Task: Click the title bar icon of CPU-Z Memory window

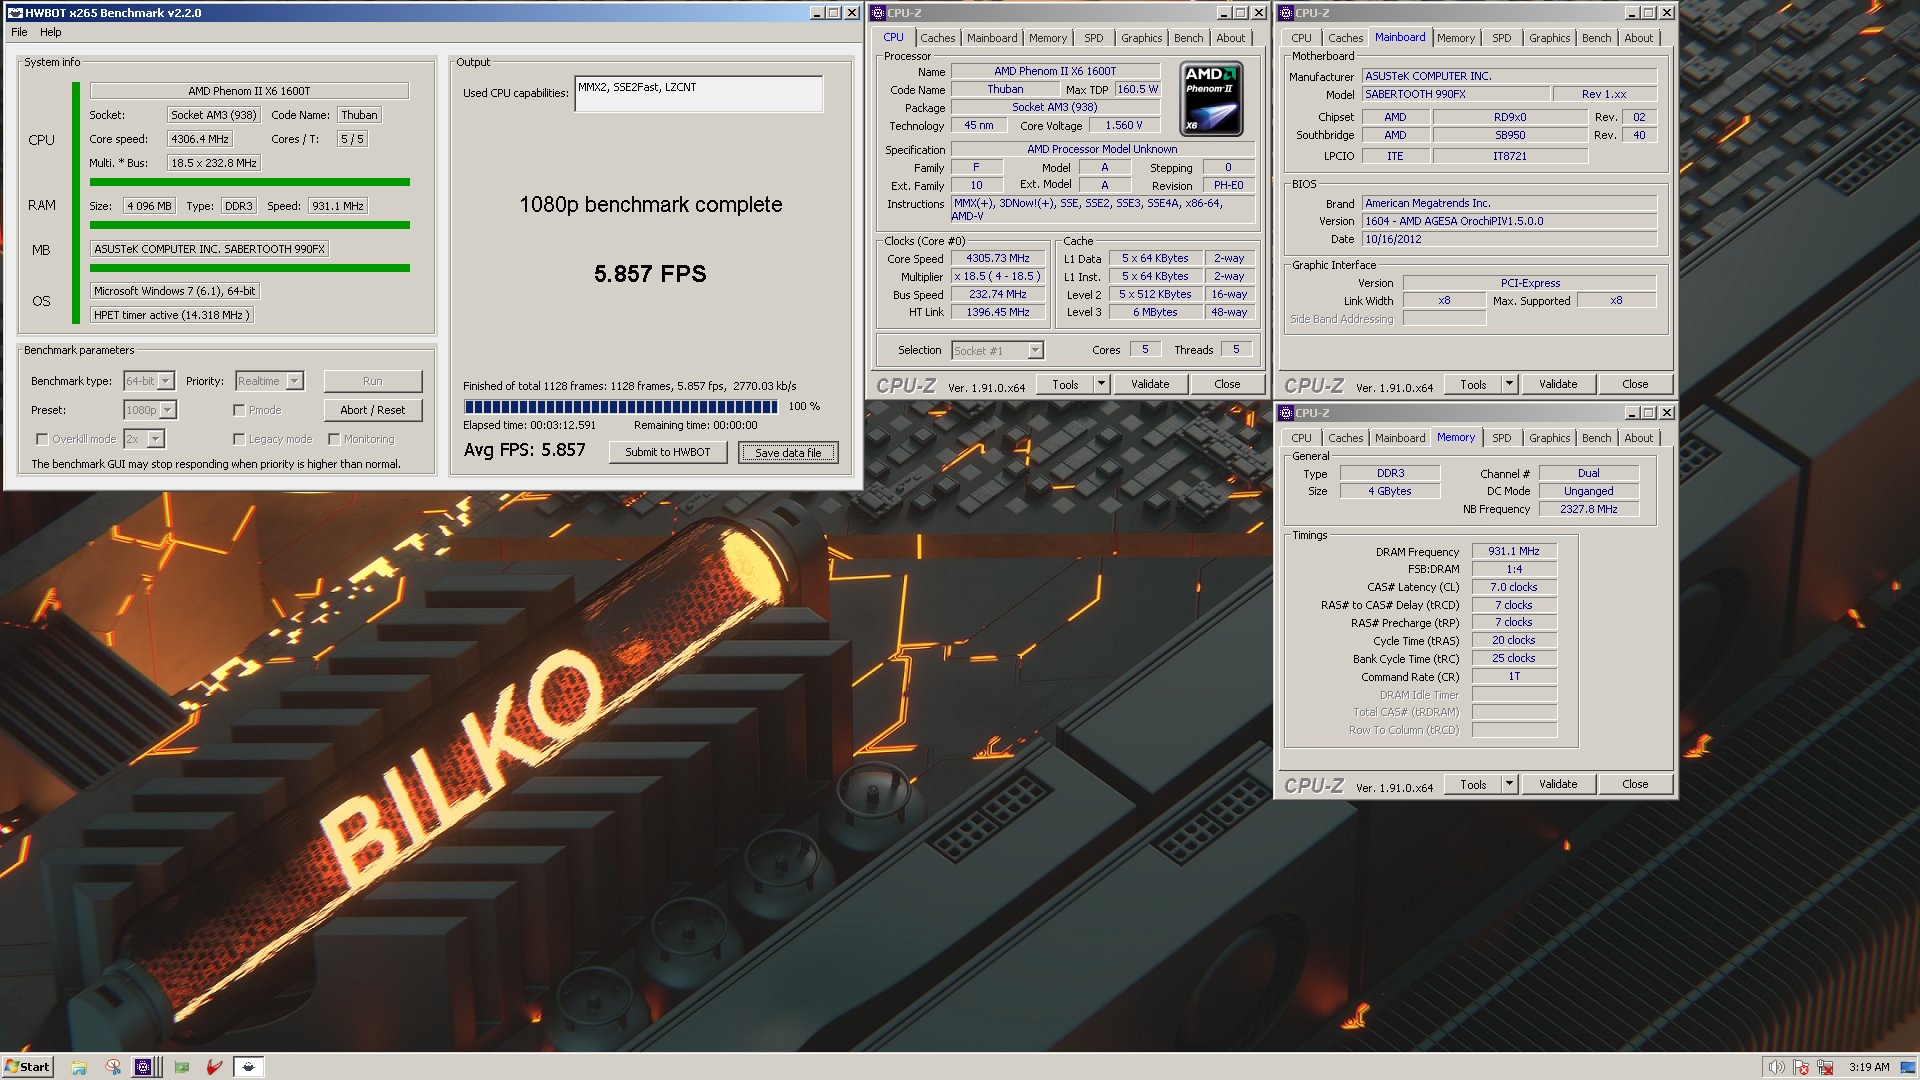Action: pos(1286,413)
